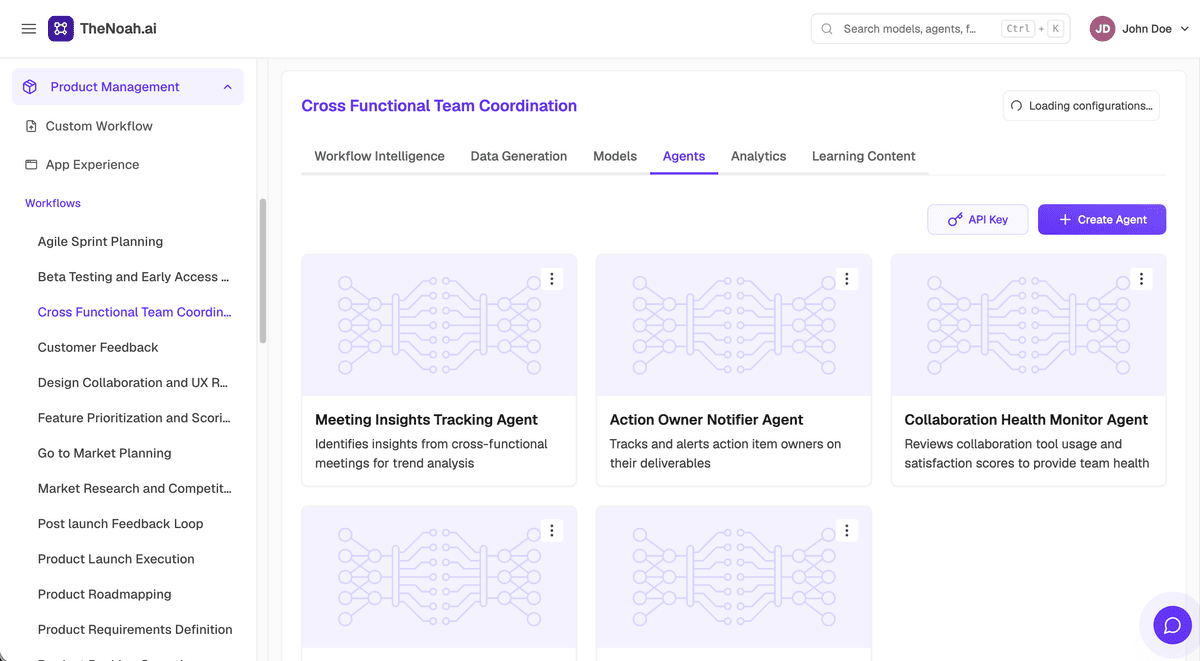The width and height of the screenshot is (1200, 661).
Task: Click the loading spinner icon
Action: click(1017, 106)
